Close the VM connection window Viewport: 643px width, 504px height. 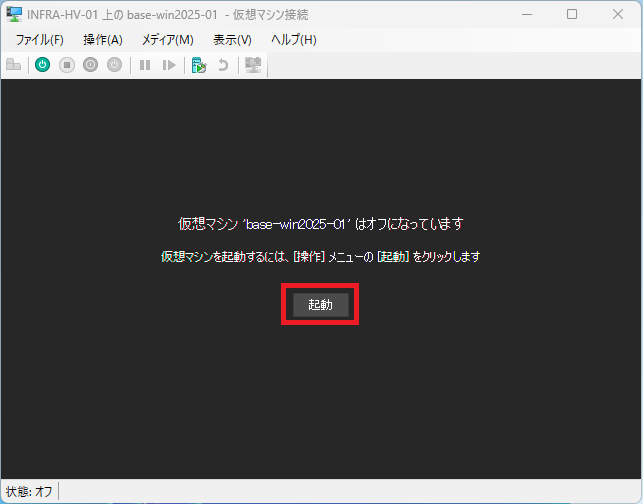(x=618, y=14)
